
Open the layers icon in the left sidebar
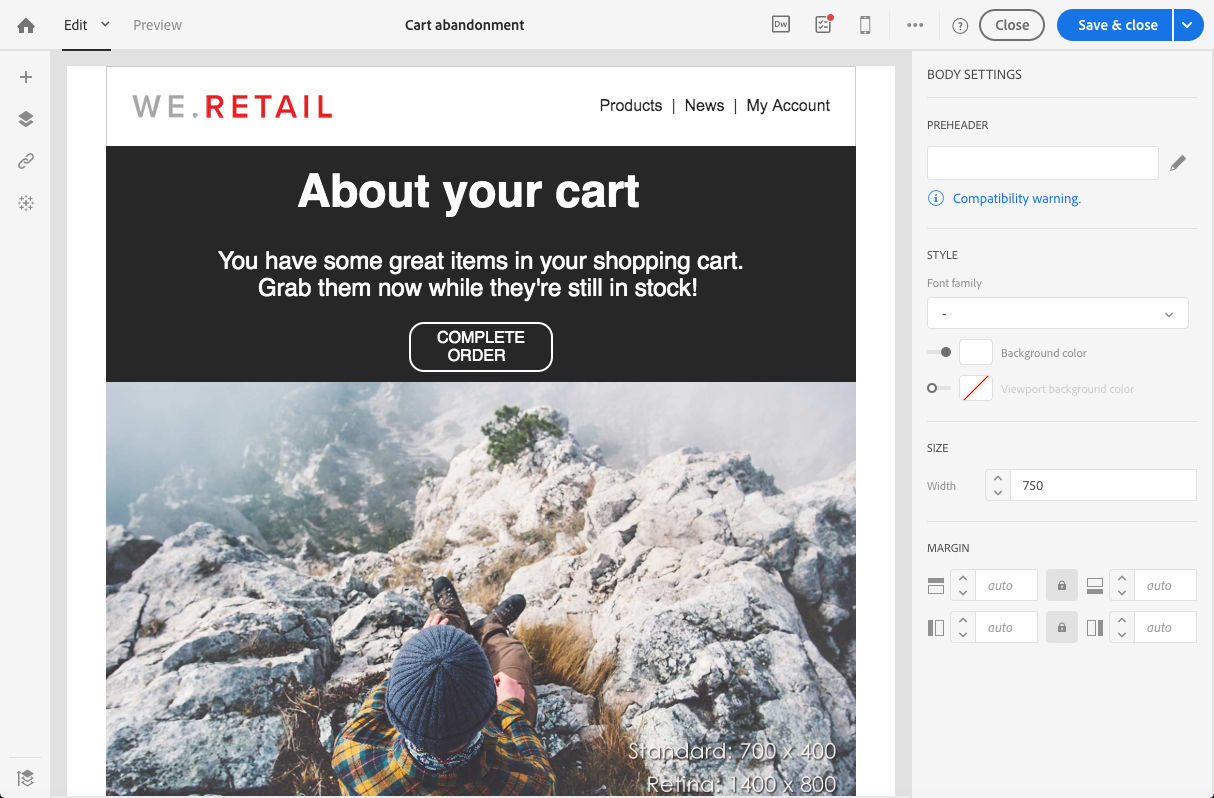(x=26, y=119)
